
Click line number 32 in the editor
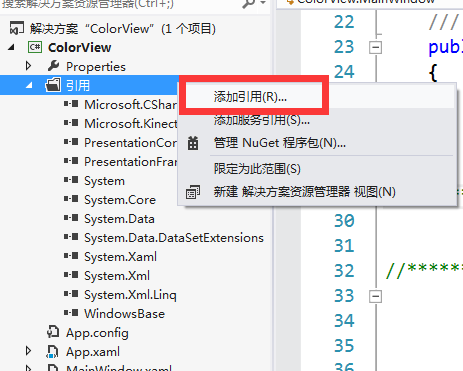pos(344,271)
